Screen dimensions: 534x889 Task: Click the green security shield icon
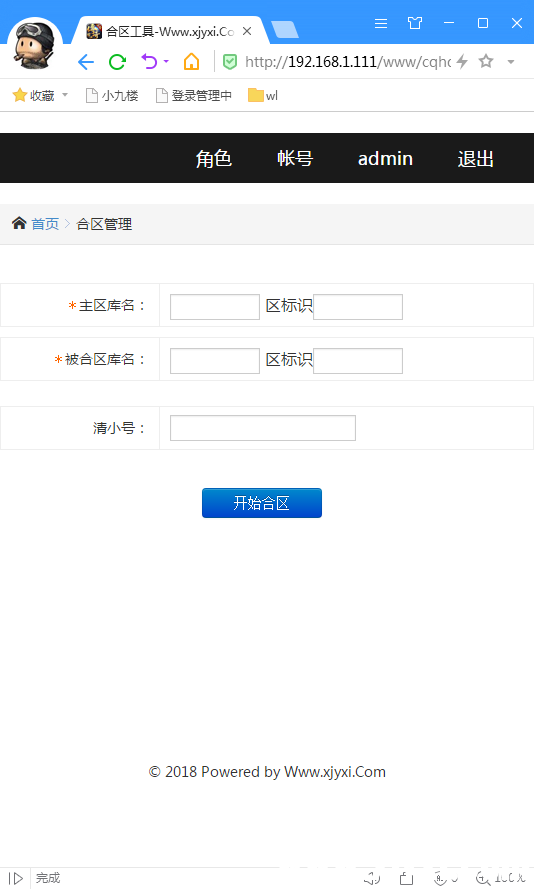tap(230, 62)
